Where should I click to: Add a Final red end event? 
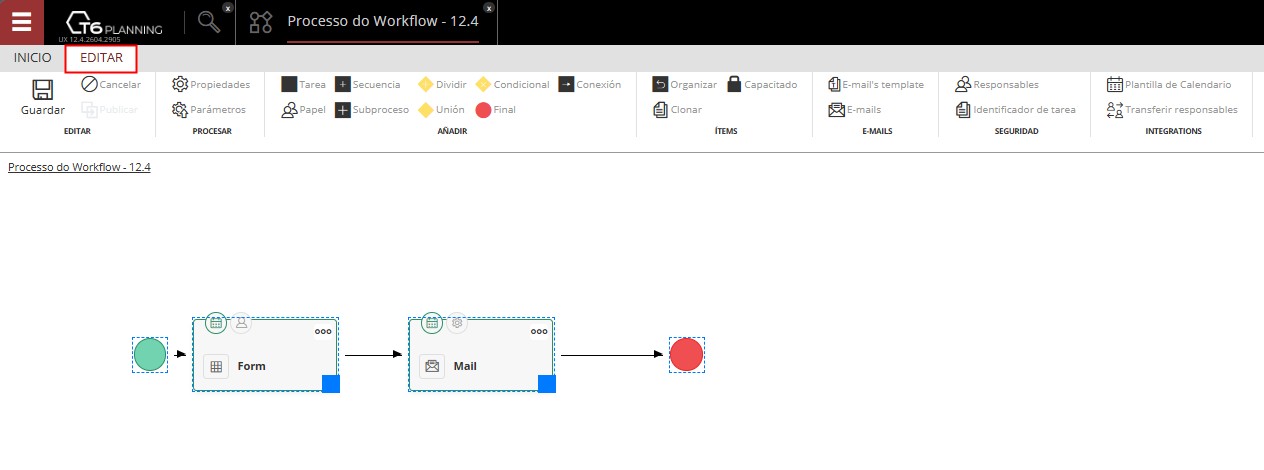[x=496, y=110]
